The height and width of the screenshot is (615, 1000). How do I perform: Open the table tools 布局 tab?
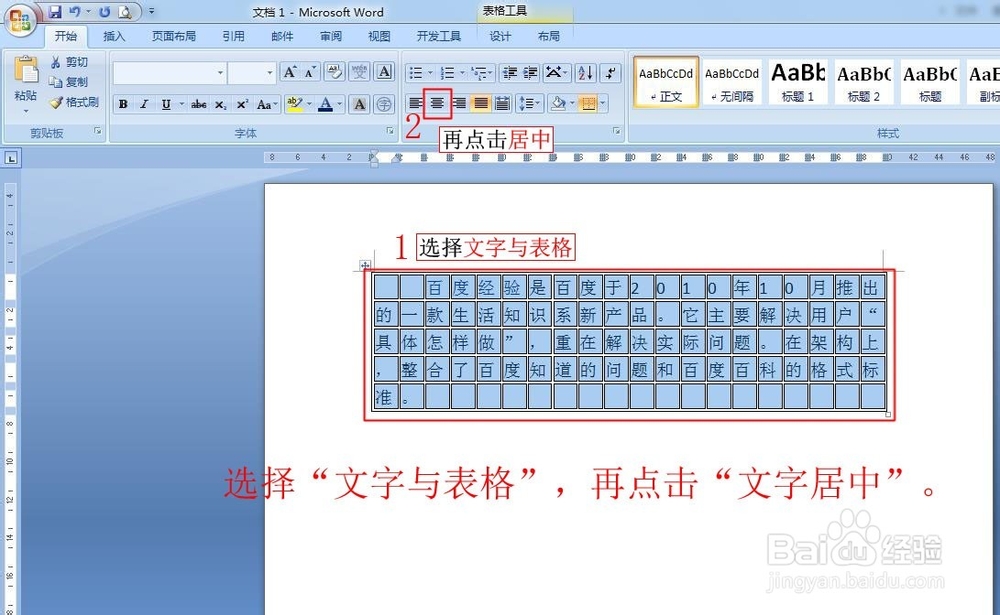click(x=548, y=36)
